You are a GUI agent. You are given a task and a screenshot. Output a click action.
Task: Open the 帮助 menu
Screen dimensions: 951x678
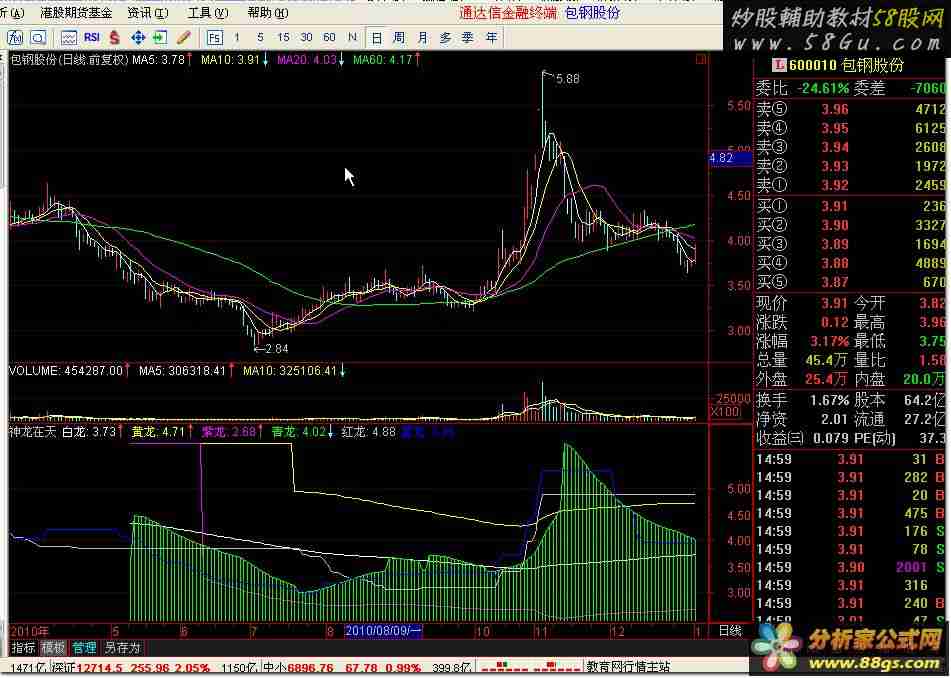pos(268,13)
